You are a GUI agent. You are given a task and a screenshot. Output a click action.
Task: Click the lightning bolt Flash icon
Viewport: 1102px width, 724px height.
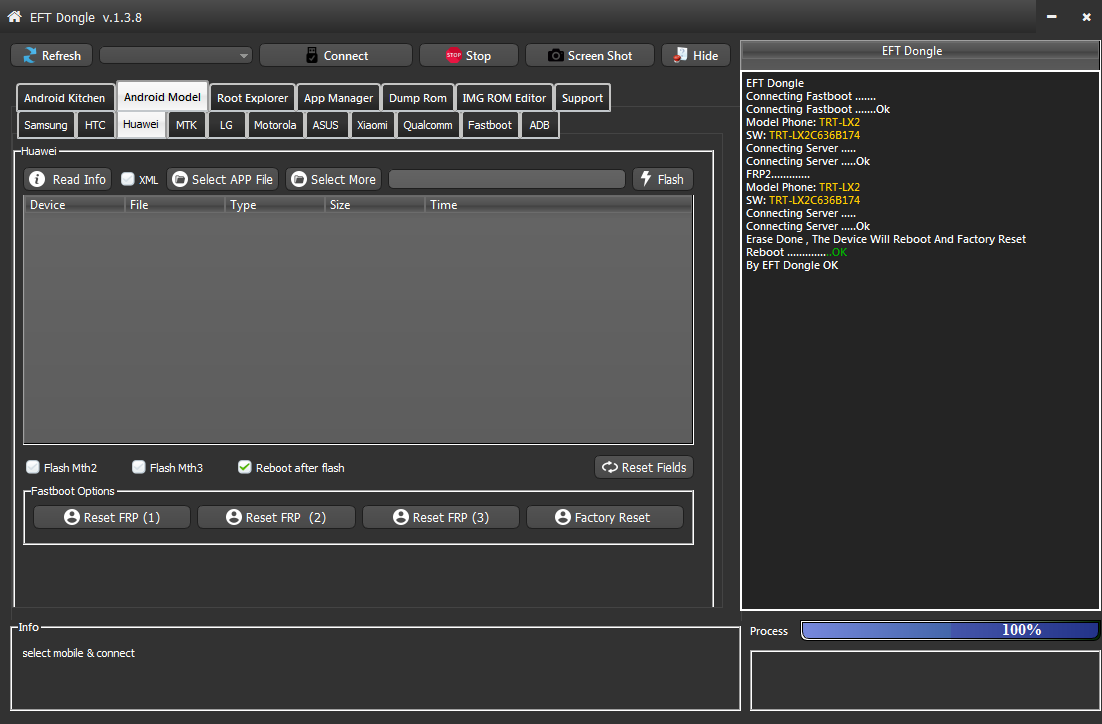pos(646,179)
